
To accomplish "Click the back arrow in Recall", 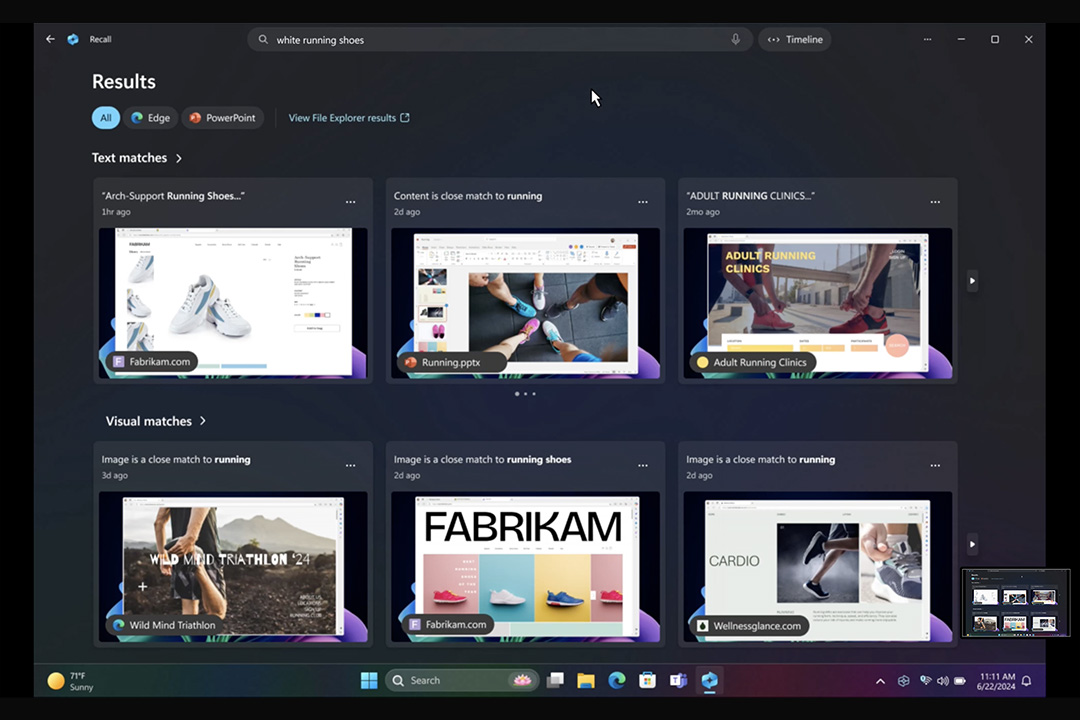I will click(x=50, y=39).
